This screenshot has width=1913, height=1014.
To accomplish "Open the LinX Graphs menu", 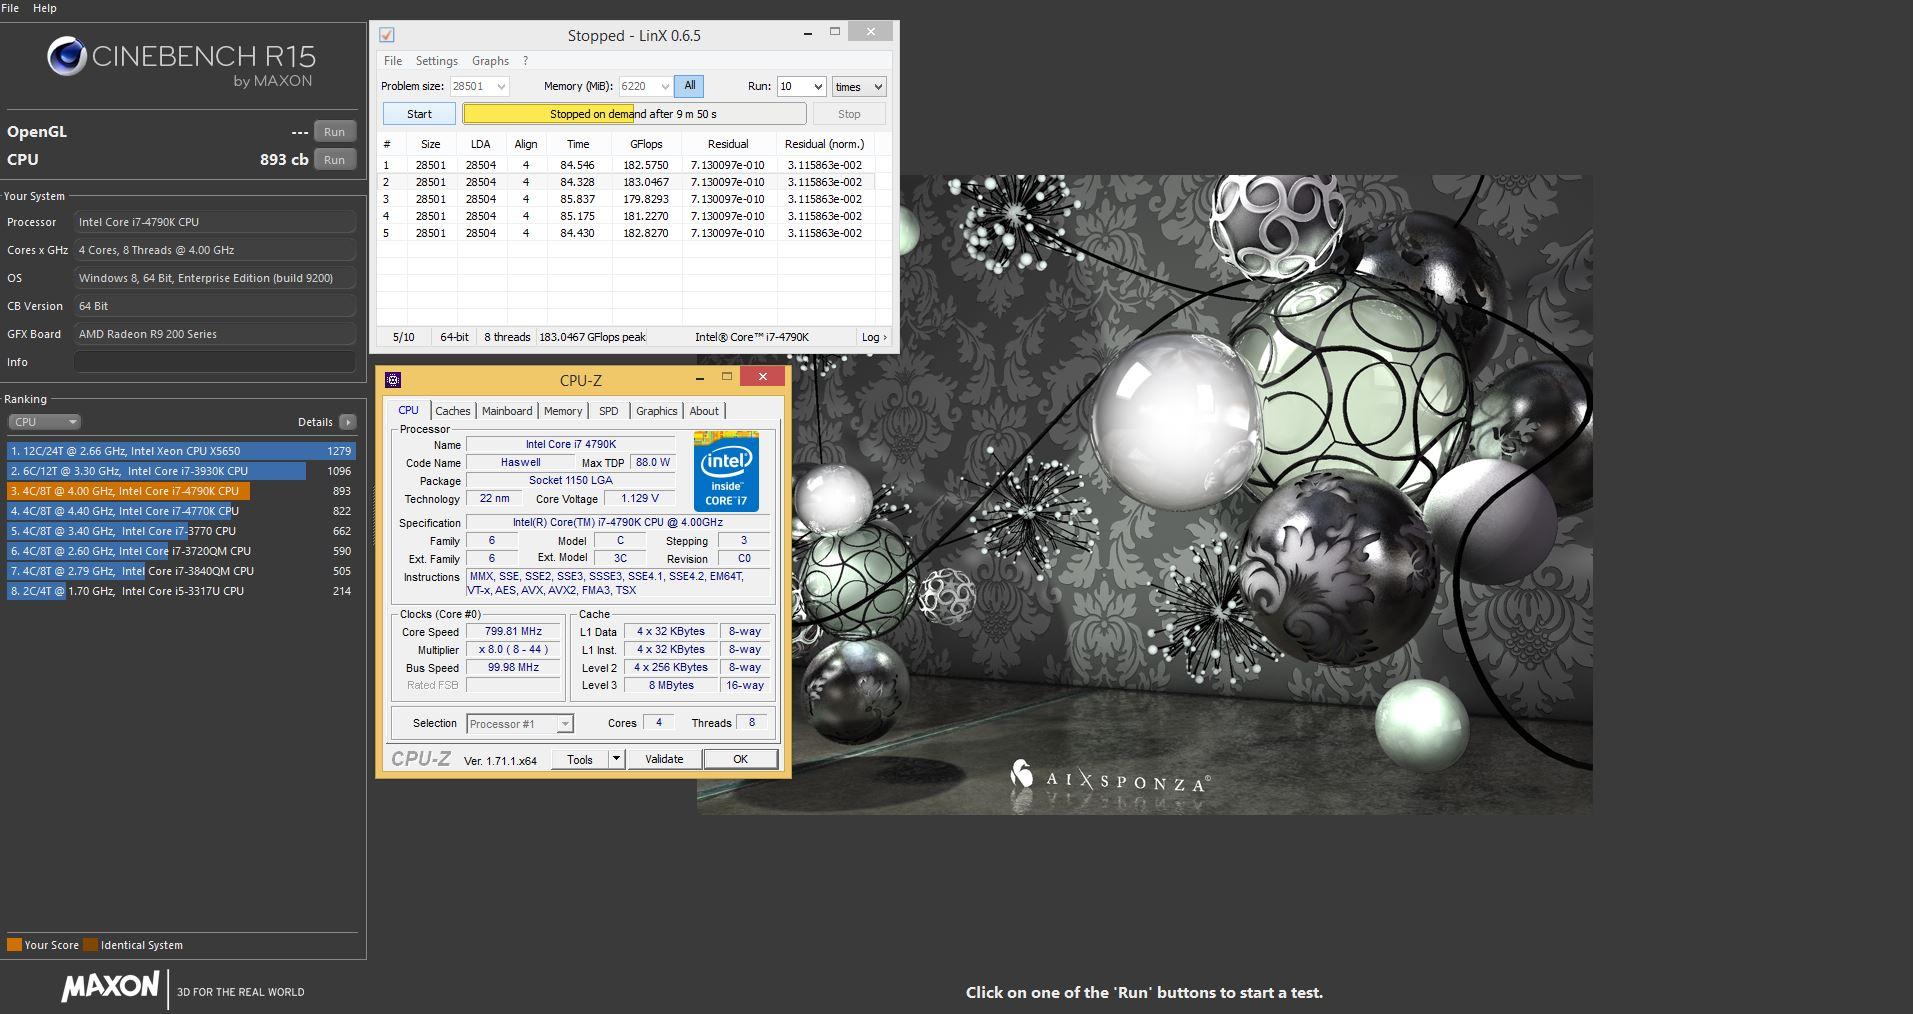I will click(x=490, y=61).
